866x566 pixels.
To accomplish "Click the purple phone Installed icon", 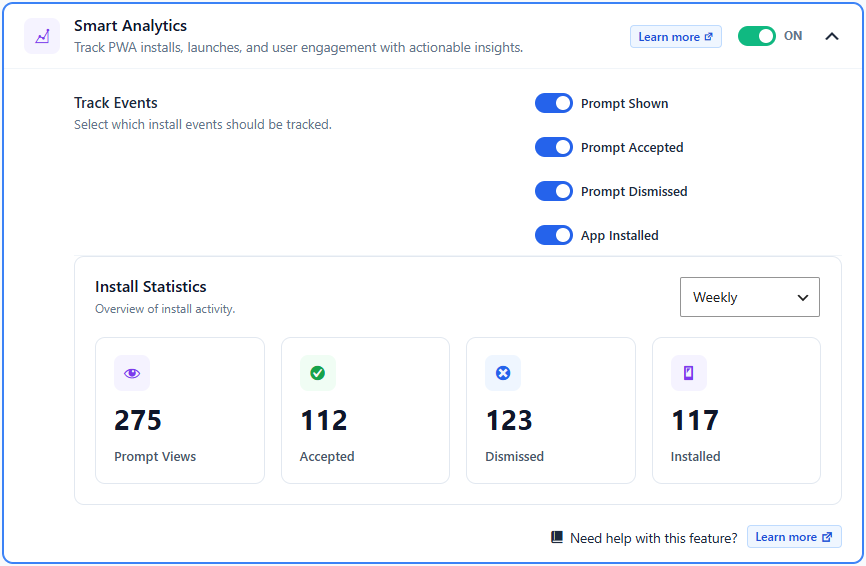I will tap(689, 373).
